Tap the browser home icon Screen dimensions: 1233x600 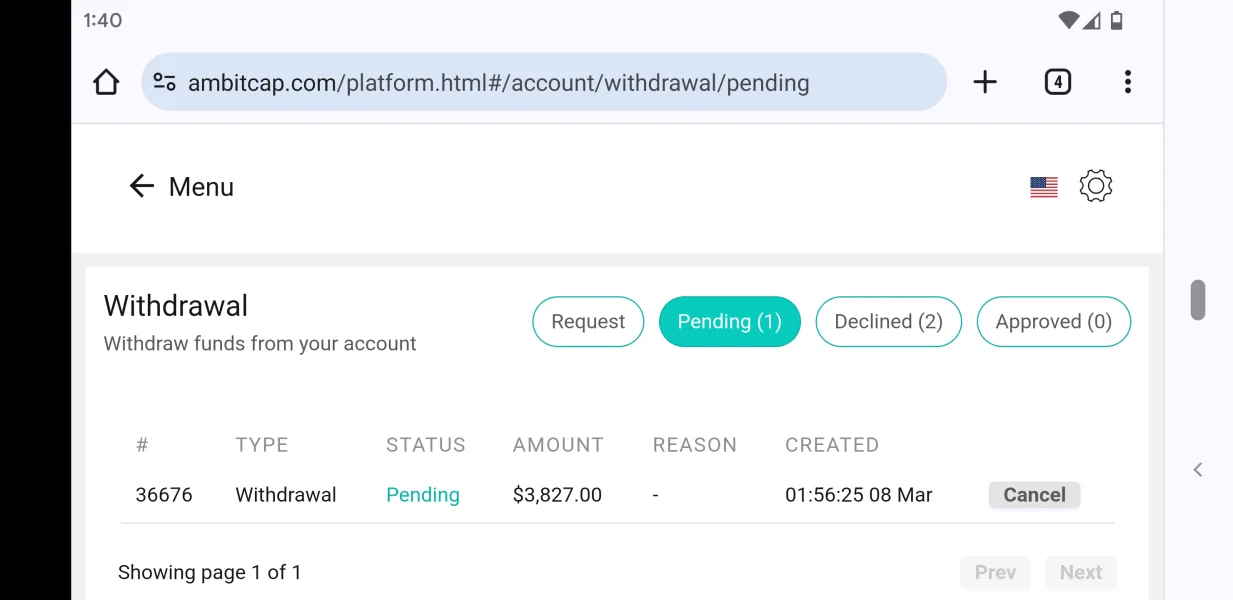coord(106,82)
